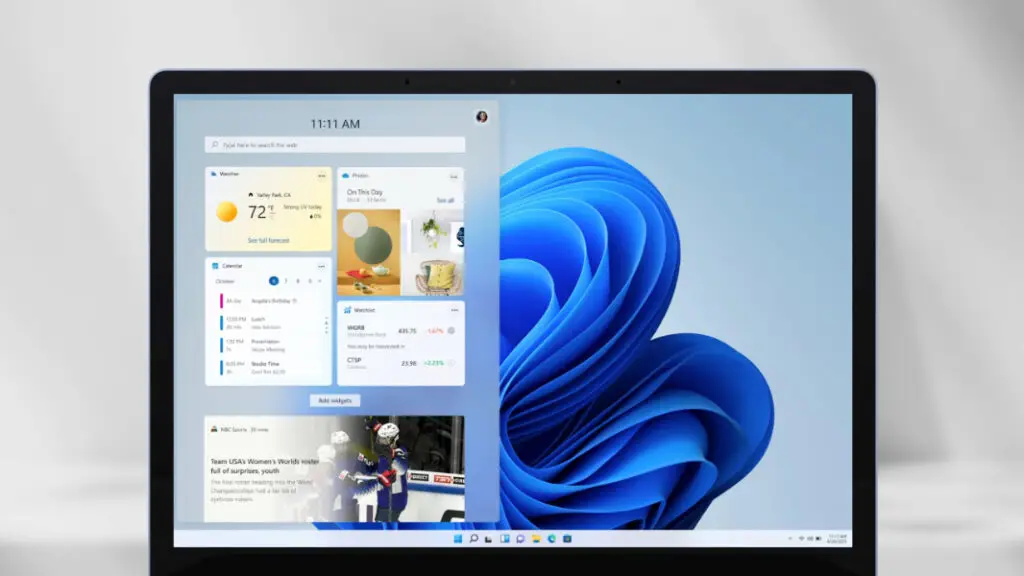Click your profile avatar above the widgets panel
The image size is (1024, 576).
pos(483,114)
